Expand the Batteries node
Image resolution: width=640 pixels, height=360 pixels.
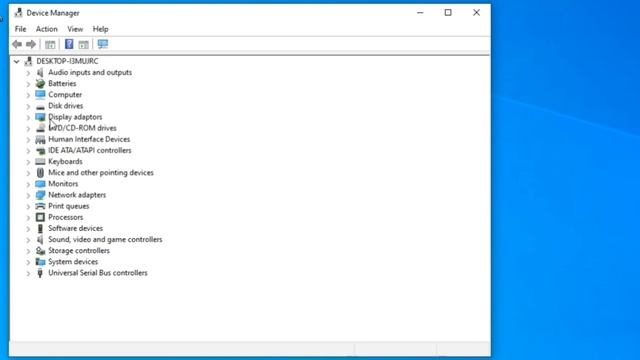click(28, 84)
